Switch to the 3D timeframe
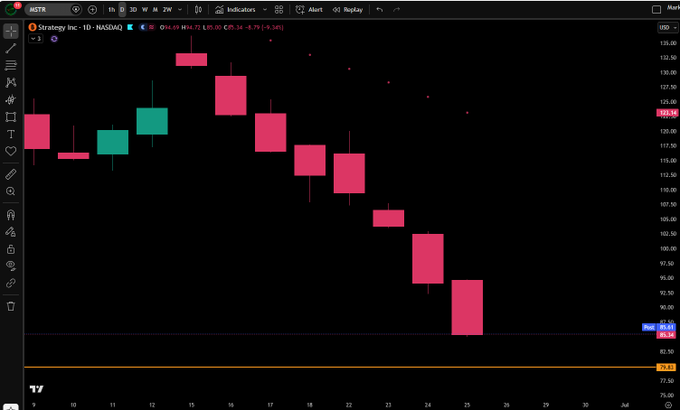This screenshot has height=410, width=680. tap(133, 10)
